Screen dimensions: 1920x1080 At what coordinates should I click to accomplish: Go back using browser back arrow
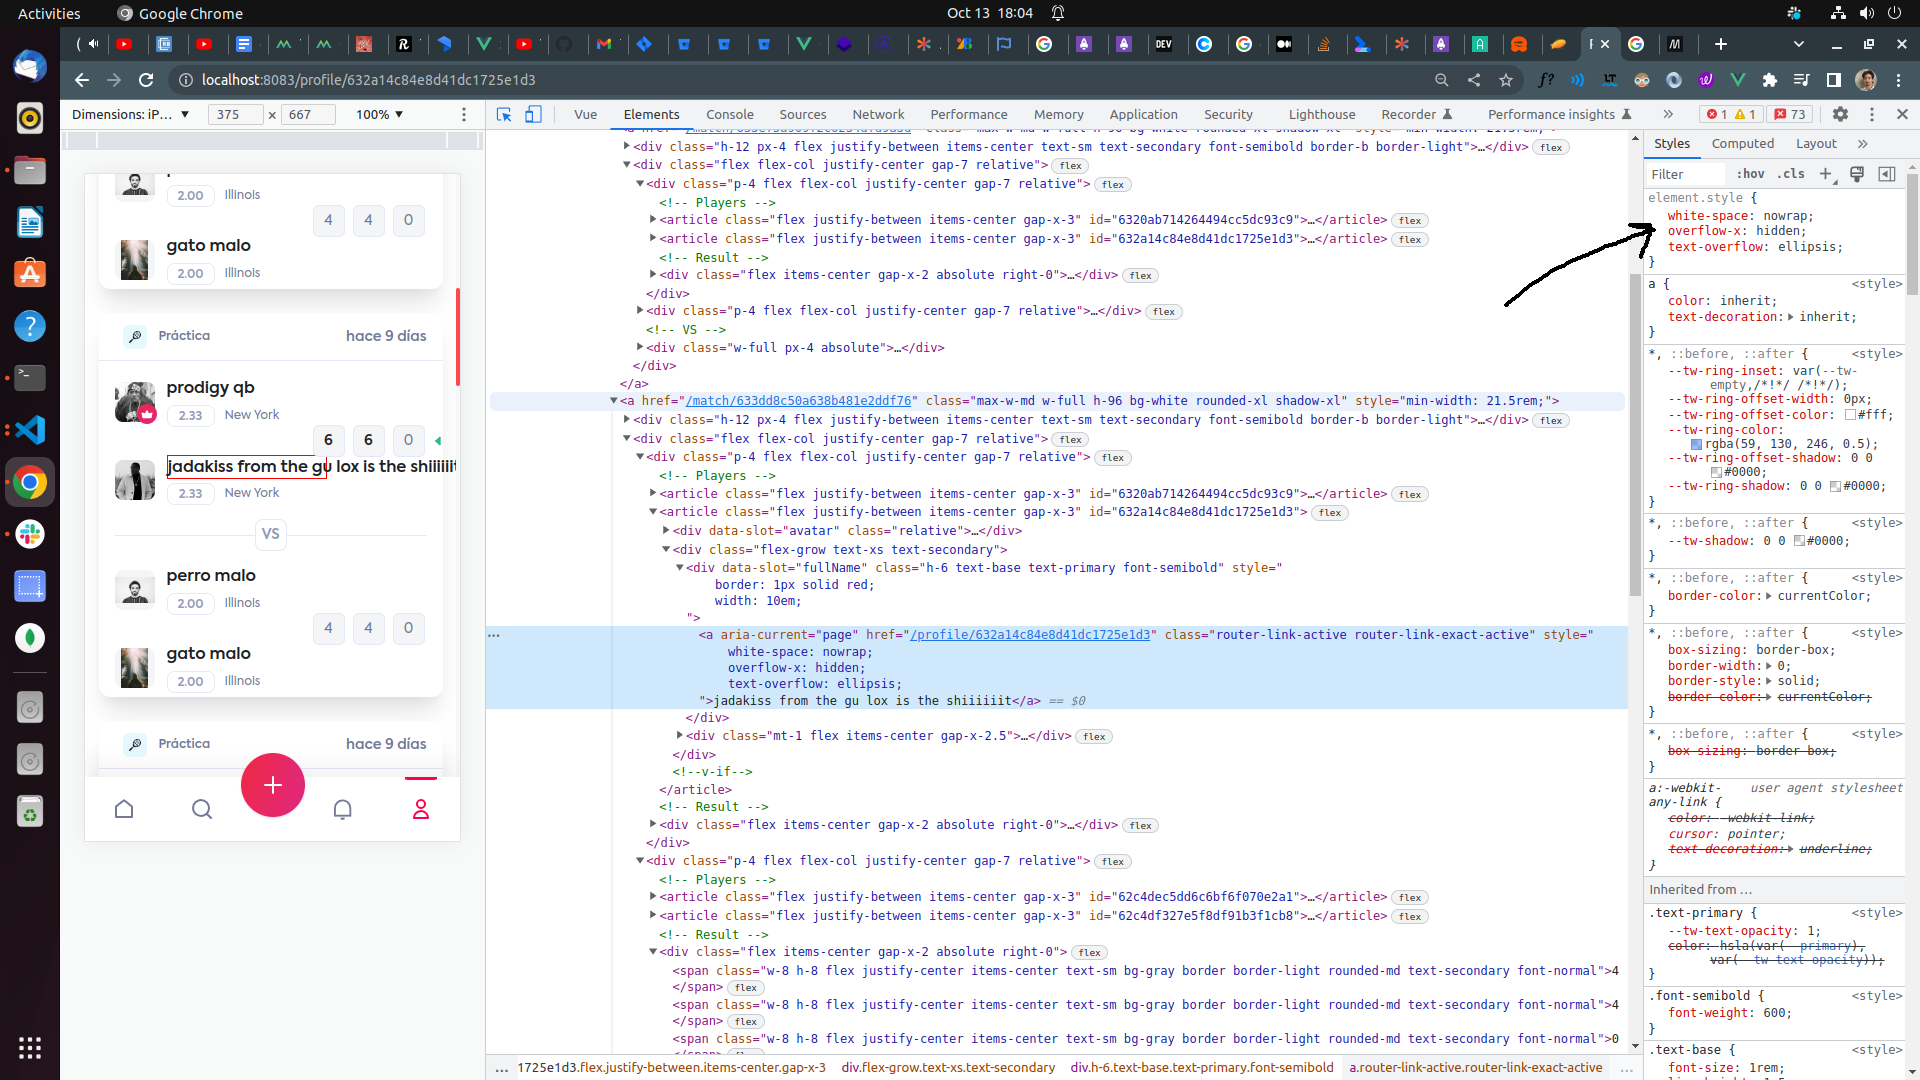82,80
